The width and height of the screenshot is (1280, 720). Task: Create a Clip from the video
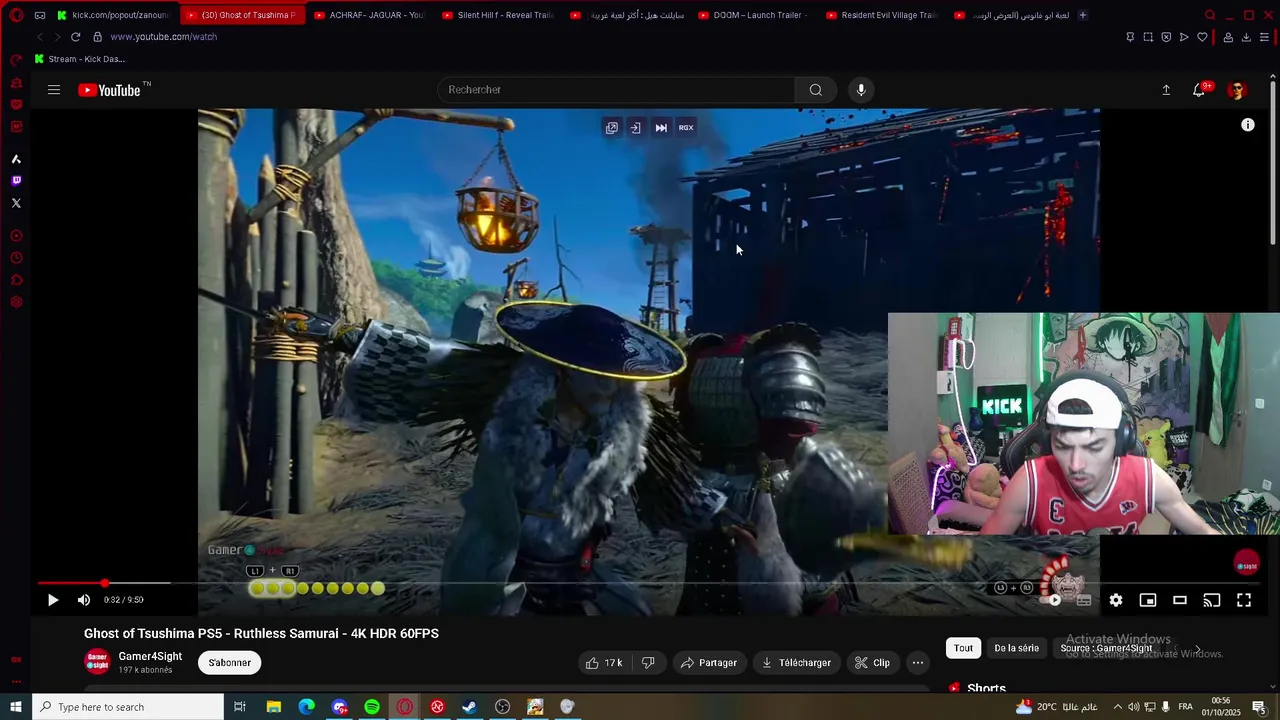click(x=872, y=663)
